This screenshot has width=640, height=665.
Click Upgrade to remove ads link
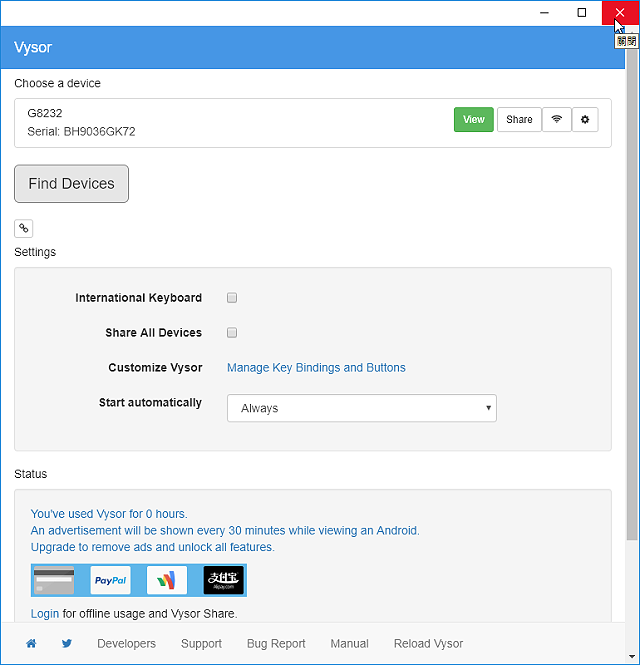point(153,547)
